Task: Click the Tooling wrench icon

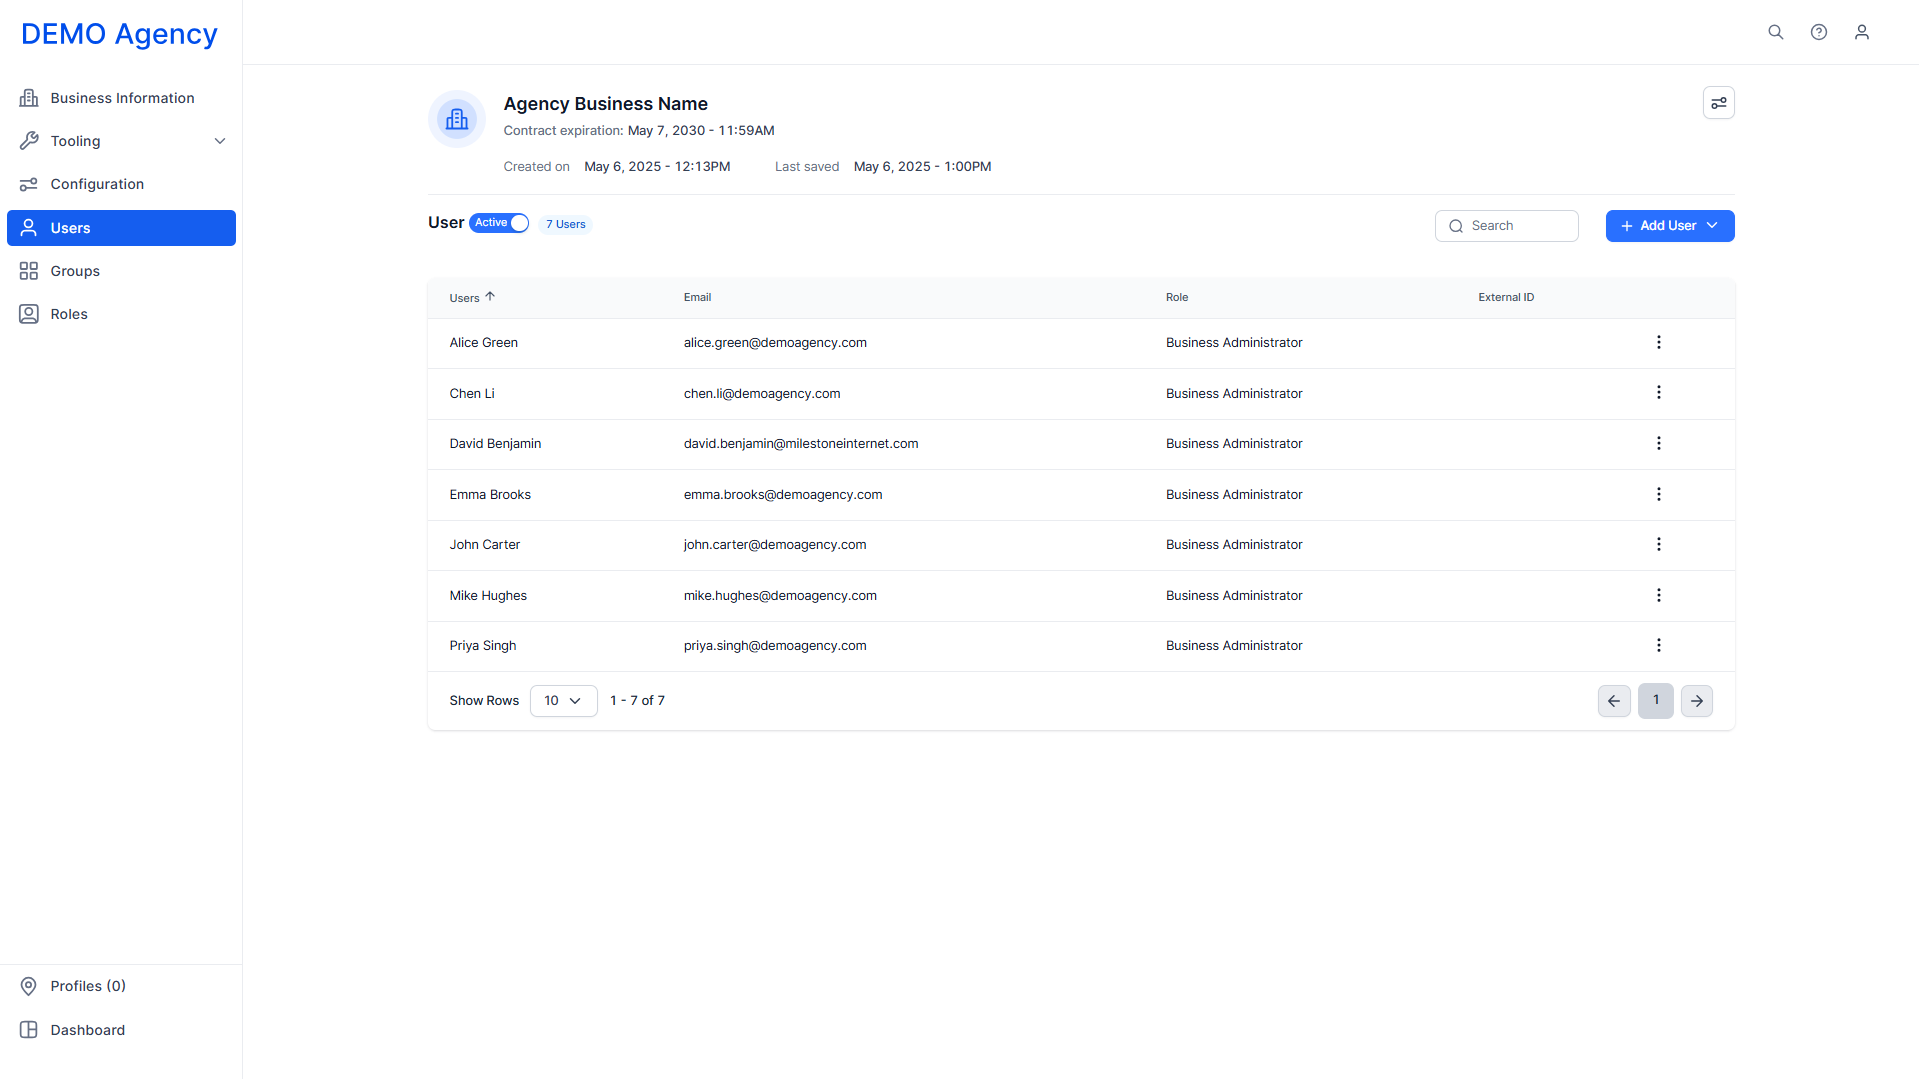Action: click(29, 141)
